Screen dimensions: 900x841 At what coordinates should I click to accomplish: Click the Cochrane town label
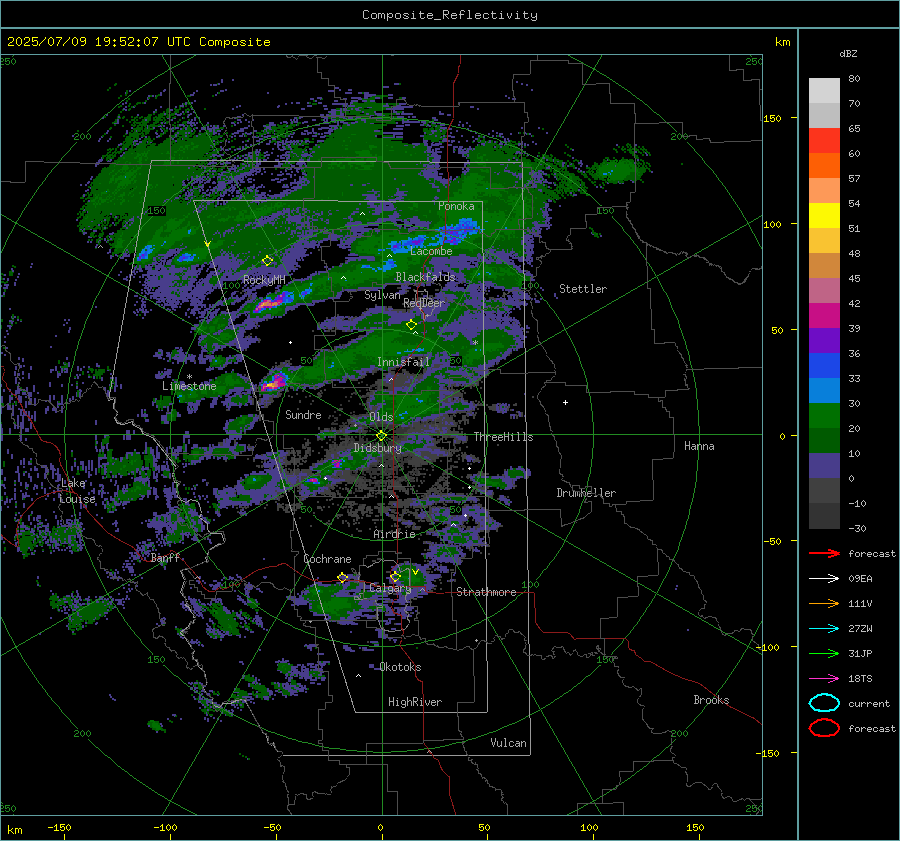327,559
